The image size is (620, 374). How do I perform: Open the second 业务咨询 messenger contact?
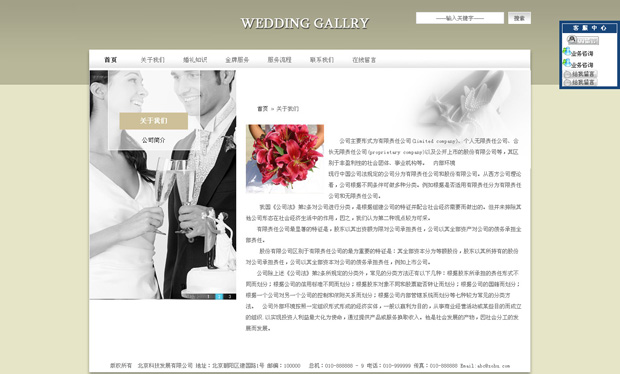578,64
